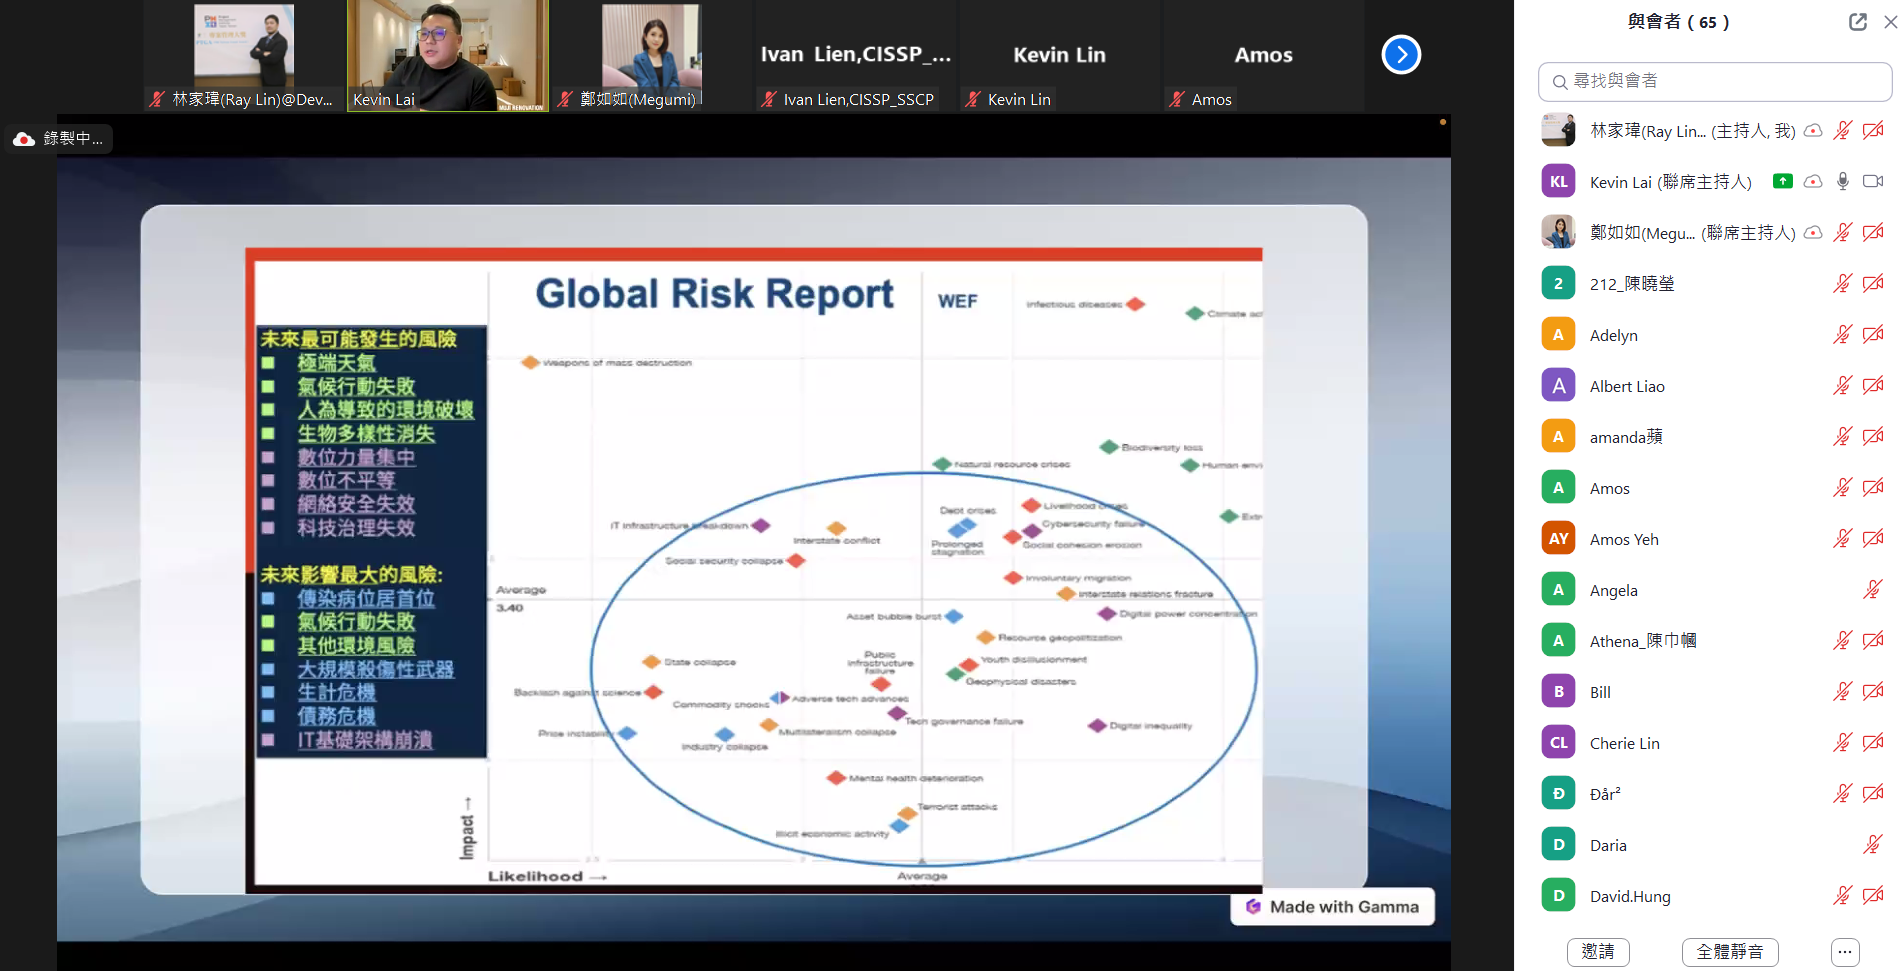Screen dimensions: 1901x971
Task: Click the 邀請 invite button
Action: [x=1597, y=952]
